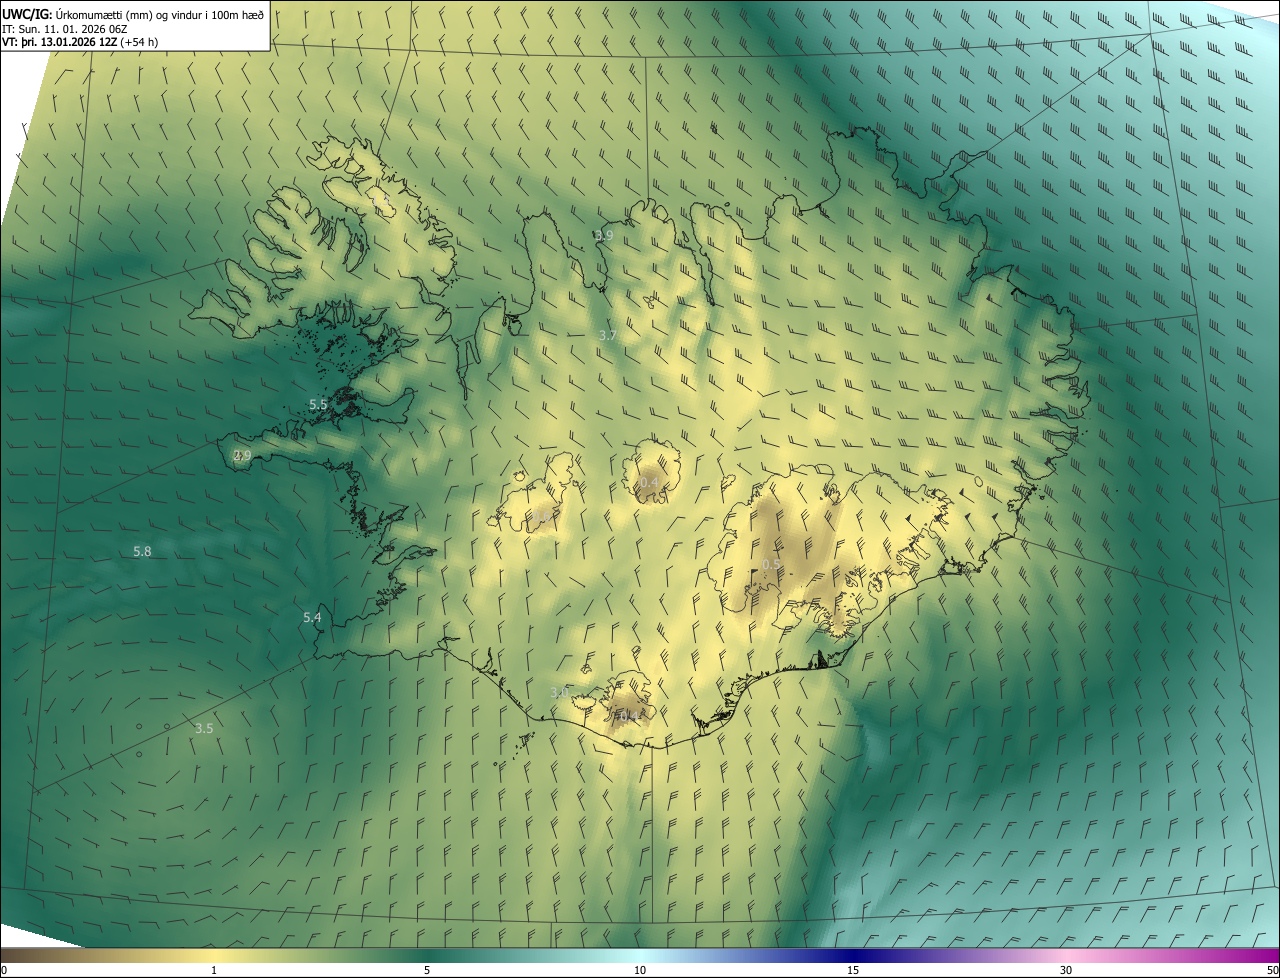Click the 0.4 label on Hofsjökull glacier
Screen dimensions: 1280x978
649,482
